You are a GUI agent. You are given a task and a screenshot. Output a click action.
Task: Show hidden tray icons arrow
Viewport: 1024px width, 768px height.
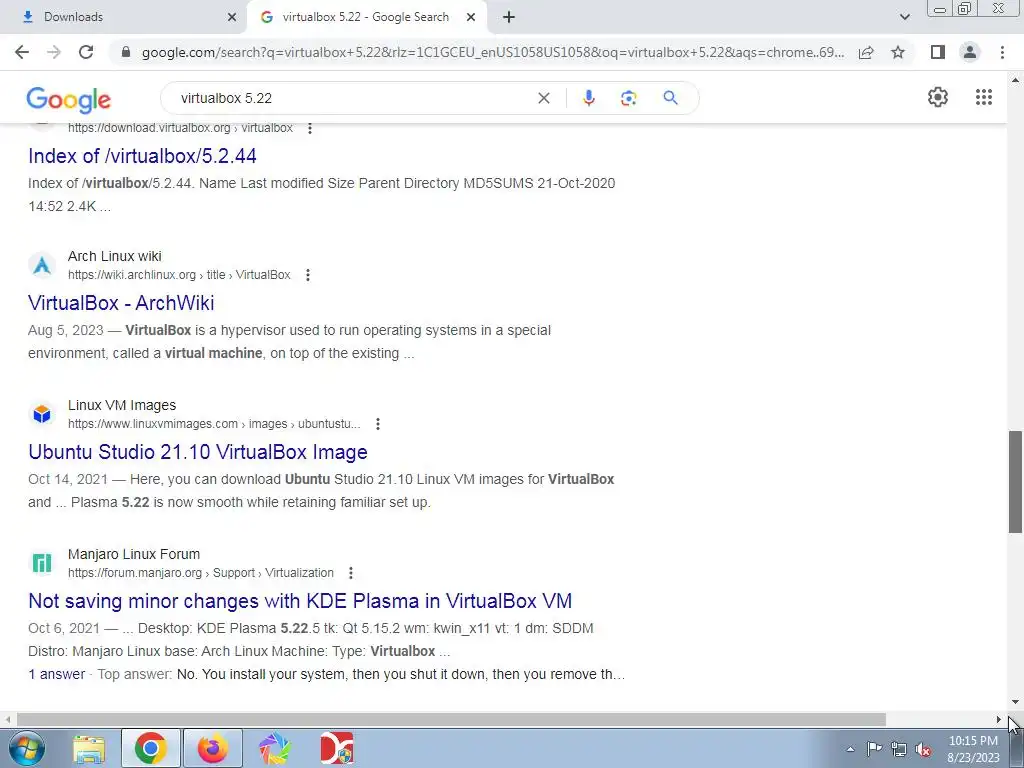tap(850, 749)
